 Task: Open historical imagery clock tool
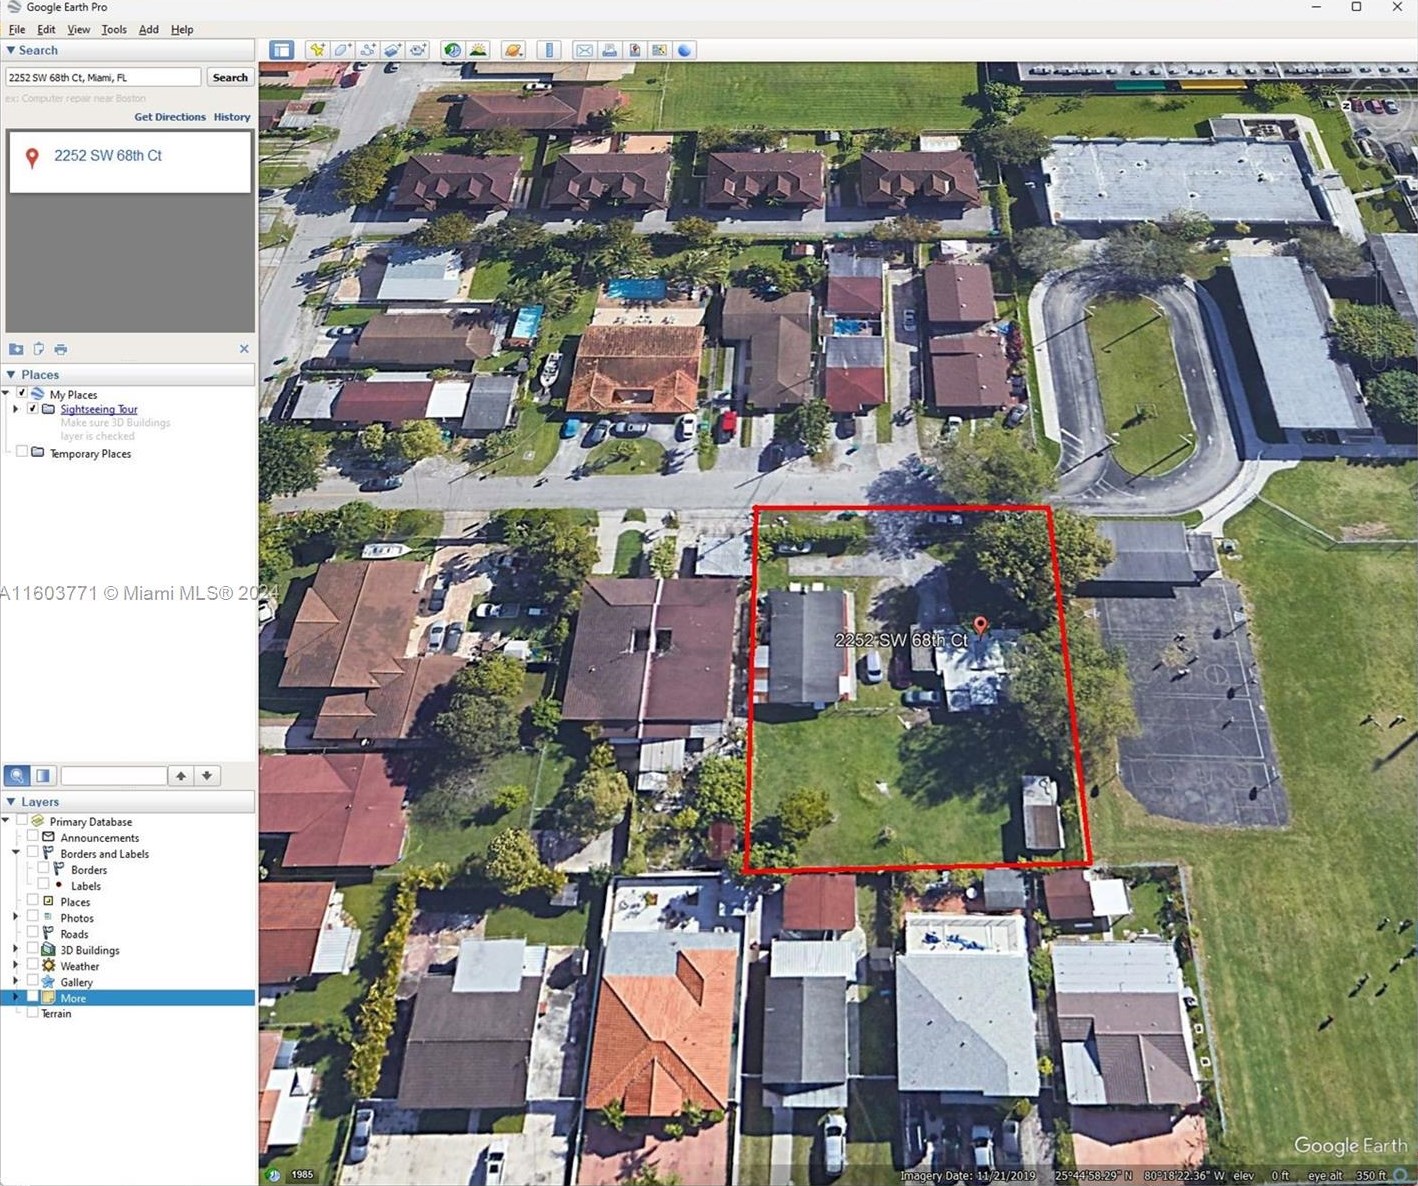click(453, 50)
